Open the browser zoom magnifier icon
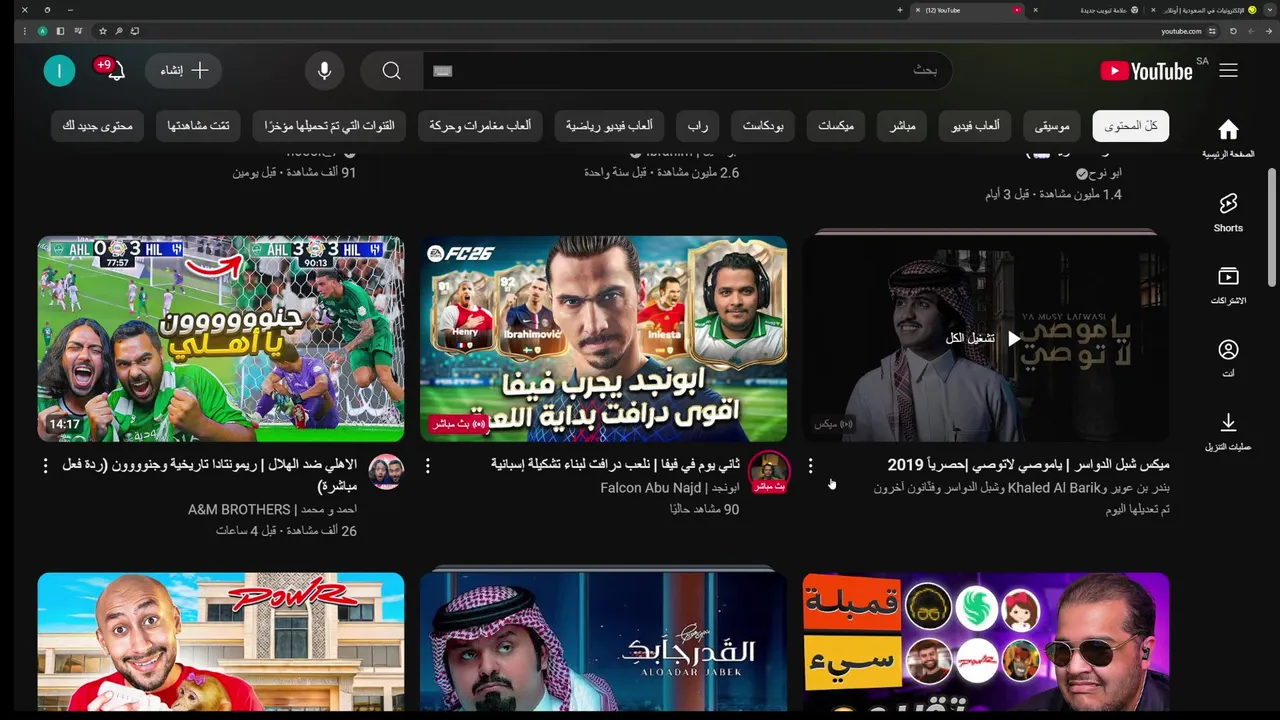This screenshot has height=720, width=1280. [x=118, y=31]
